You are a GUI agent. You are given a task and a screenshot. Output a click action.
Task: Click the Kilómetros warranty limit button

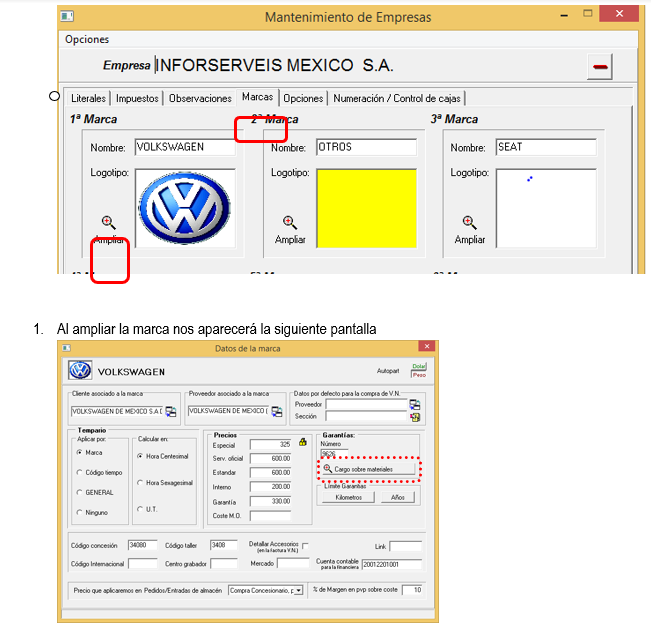(x=349, y=497)
